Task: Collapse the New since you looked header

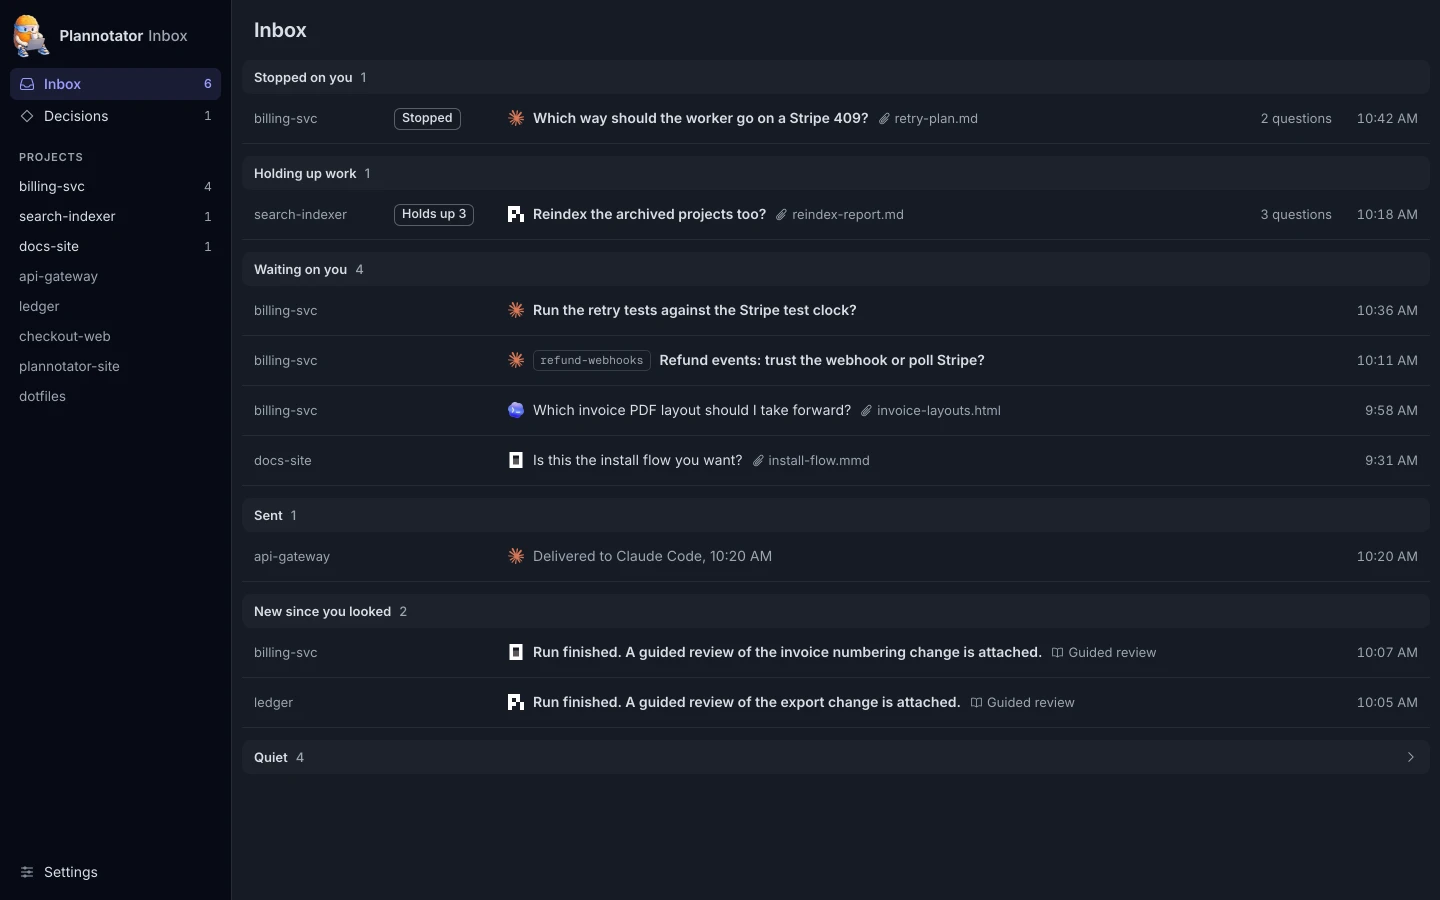Action: [836, 611]
